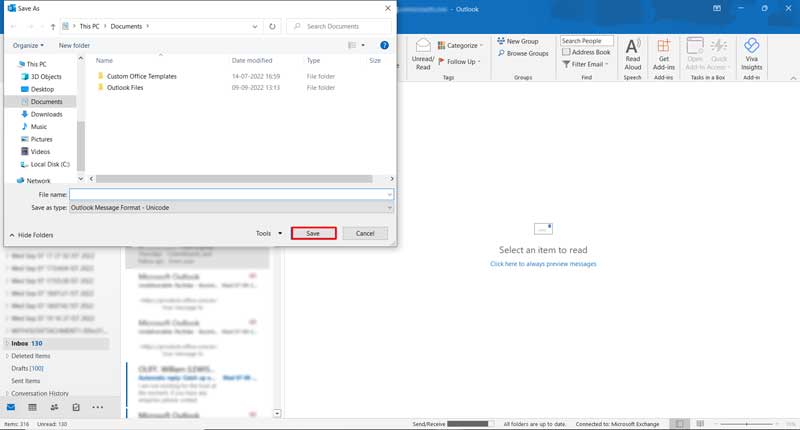The image size is (800, 430).
Task: Click the Cancel button
Action: (x=365, y=233)
